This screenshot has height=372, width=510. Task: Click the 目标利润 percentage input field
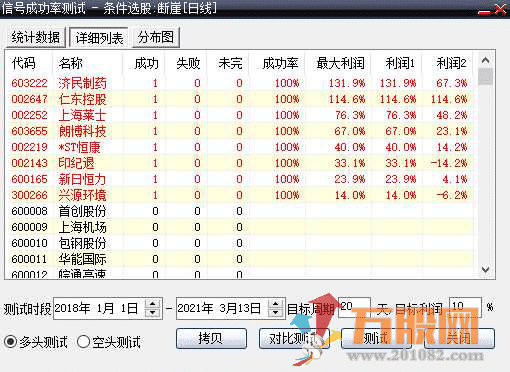click(465, 308)
